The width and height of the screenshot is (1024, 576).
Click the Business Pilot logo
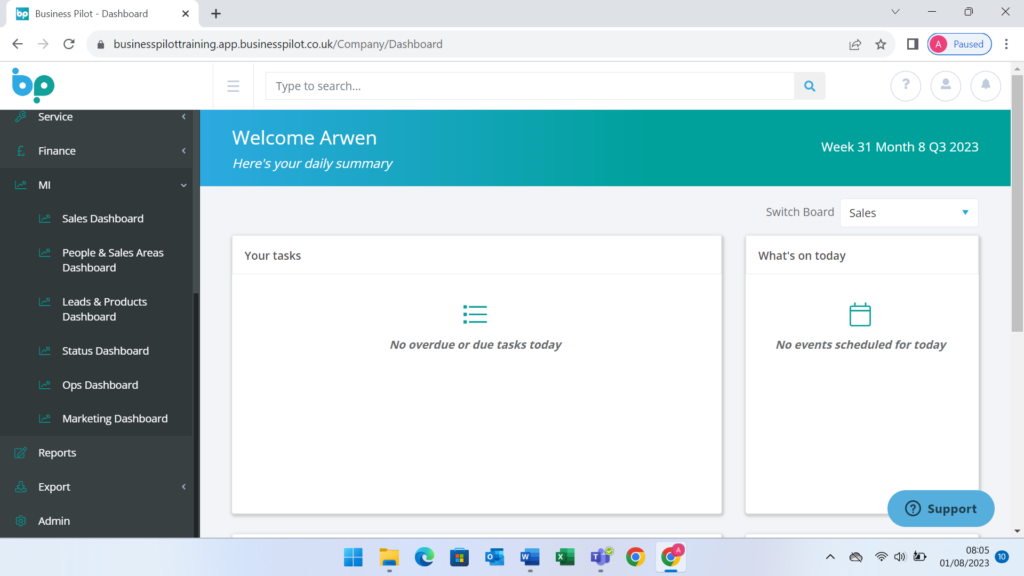tap(33, 86)
